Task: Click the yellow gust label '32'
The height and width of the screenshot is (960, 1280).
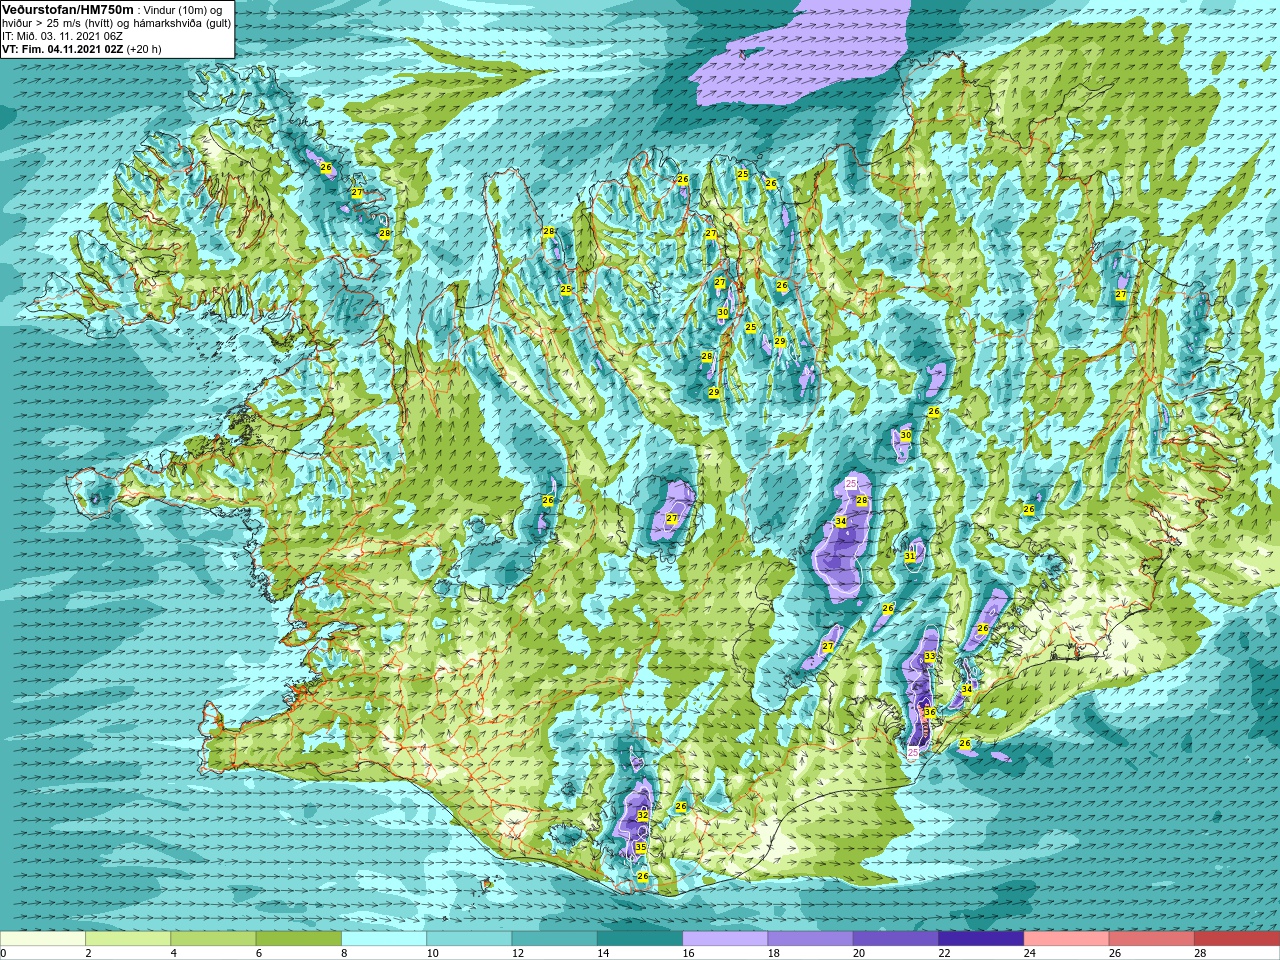Action: [x=643, y=815]
